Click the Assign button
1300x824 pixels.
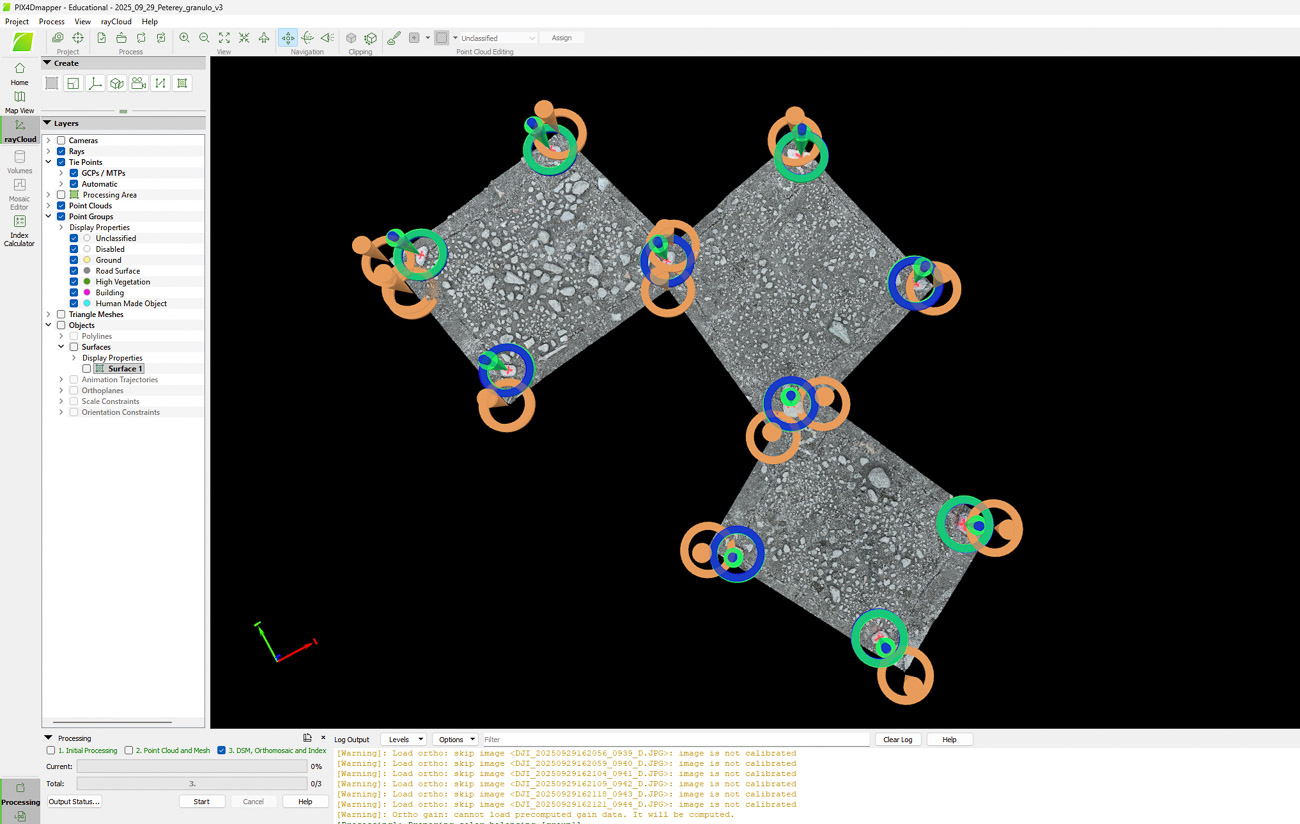pyautogui.click(x=562, y=38)
